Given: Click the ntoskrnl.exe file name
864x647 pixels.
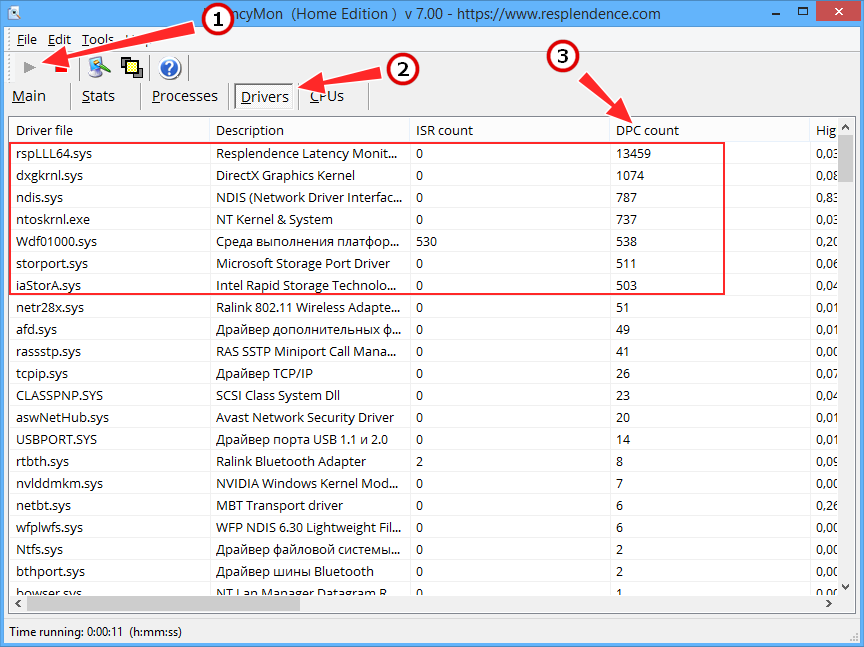Looking at the screenshot, I should coord(53,219).
